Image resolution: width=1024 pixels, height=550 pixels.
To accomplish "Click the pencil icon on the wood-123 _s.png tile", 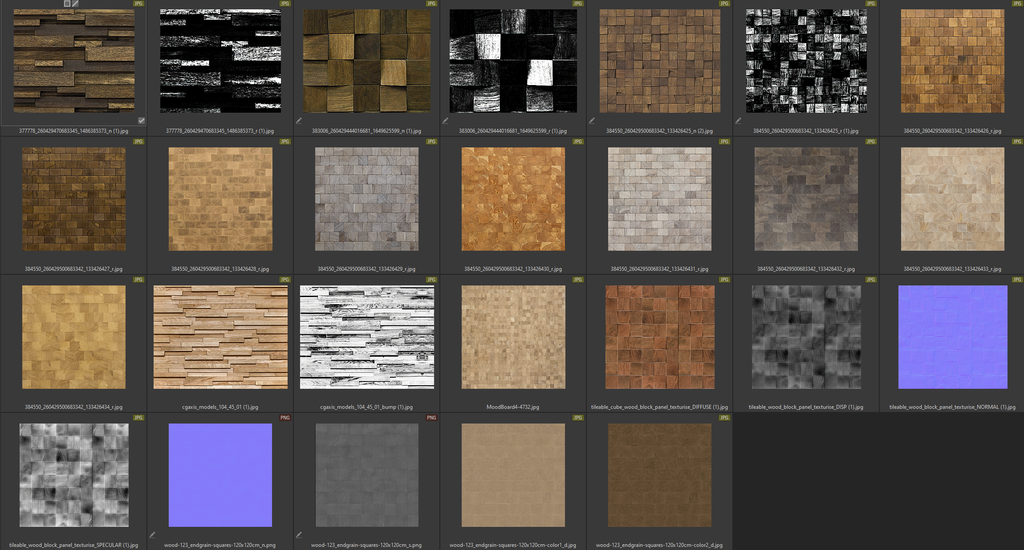I will click(x=299, y=535).
